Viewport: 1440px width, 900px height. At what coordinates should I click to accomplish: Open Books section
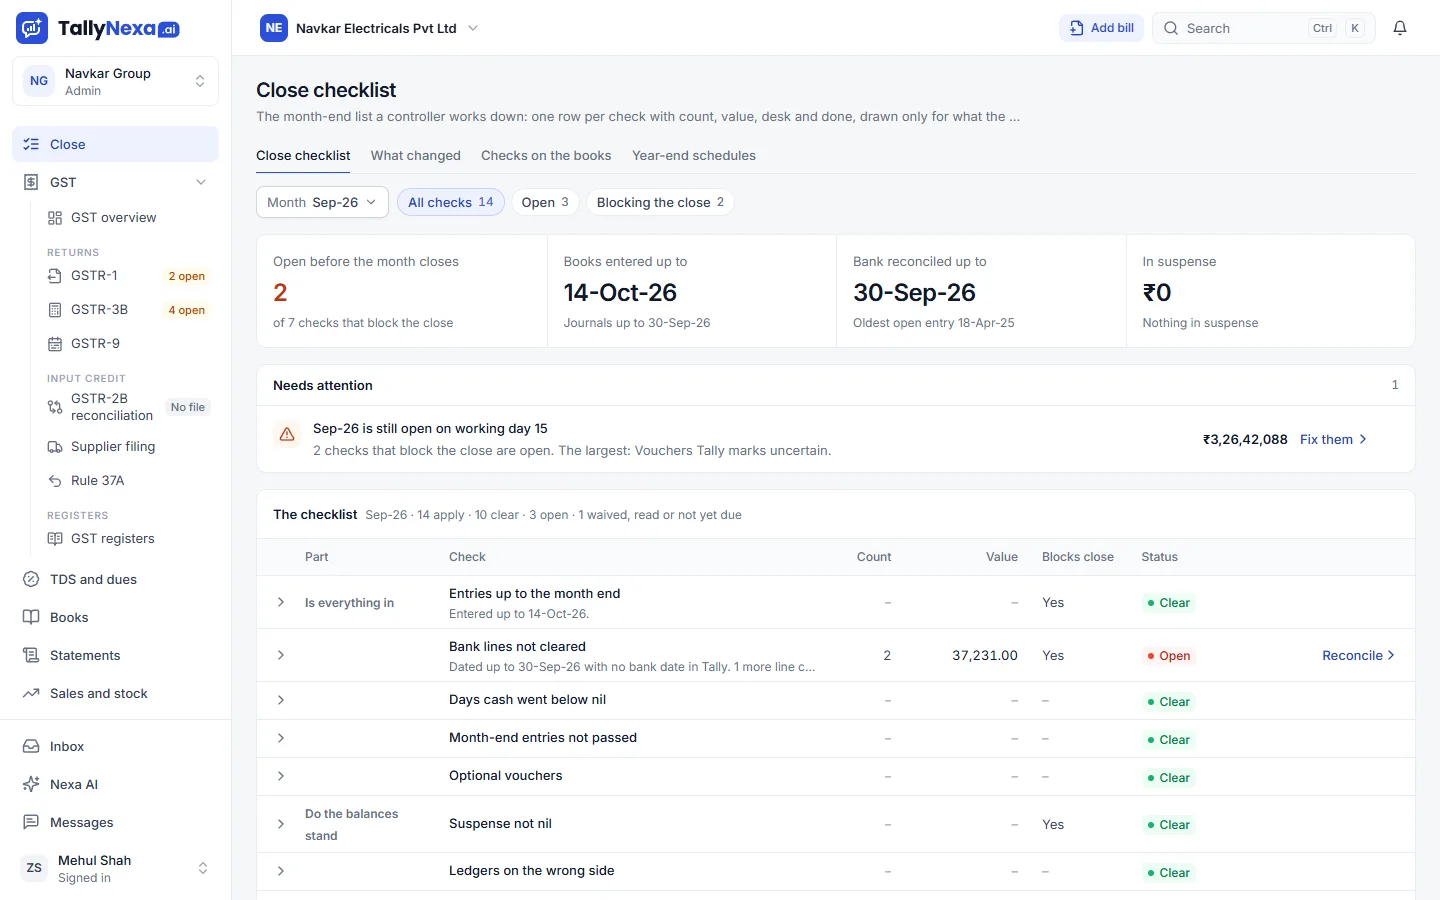(115, 617)
